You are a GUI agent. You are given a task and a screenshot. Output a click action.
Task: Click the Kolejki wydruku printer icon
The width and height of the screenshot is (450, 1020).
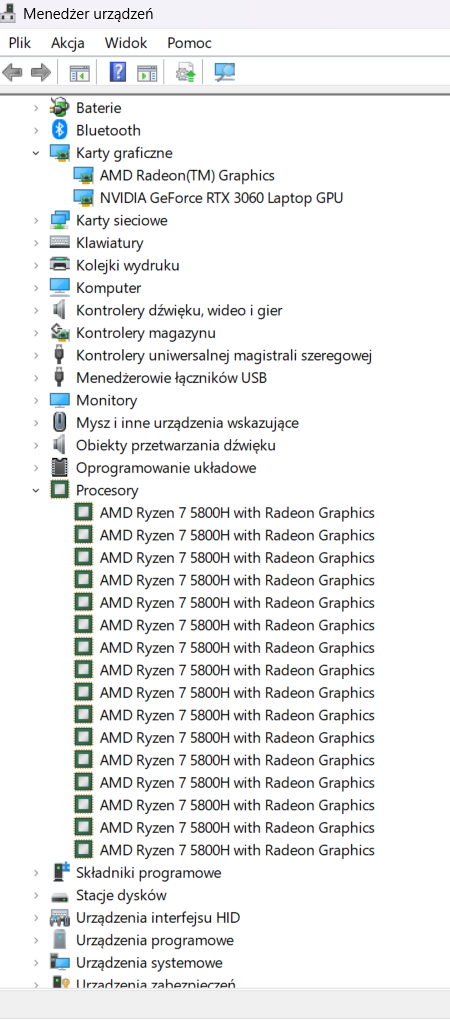tap(60, 265)
